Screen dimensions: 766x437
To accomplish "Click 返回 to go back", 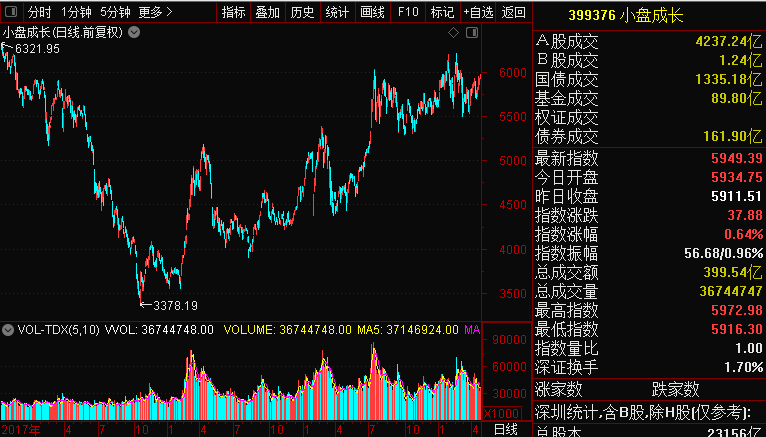I will (514, 13).
